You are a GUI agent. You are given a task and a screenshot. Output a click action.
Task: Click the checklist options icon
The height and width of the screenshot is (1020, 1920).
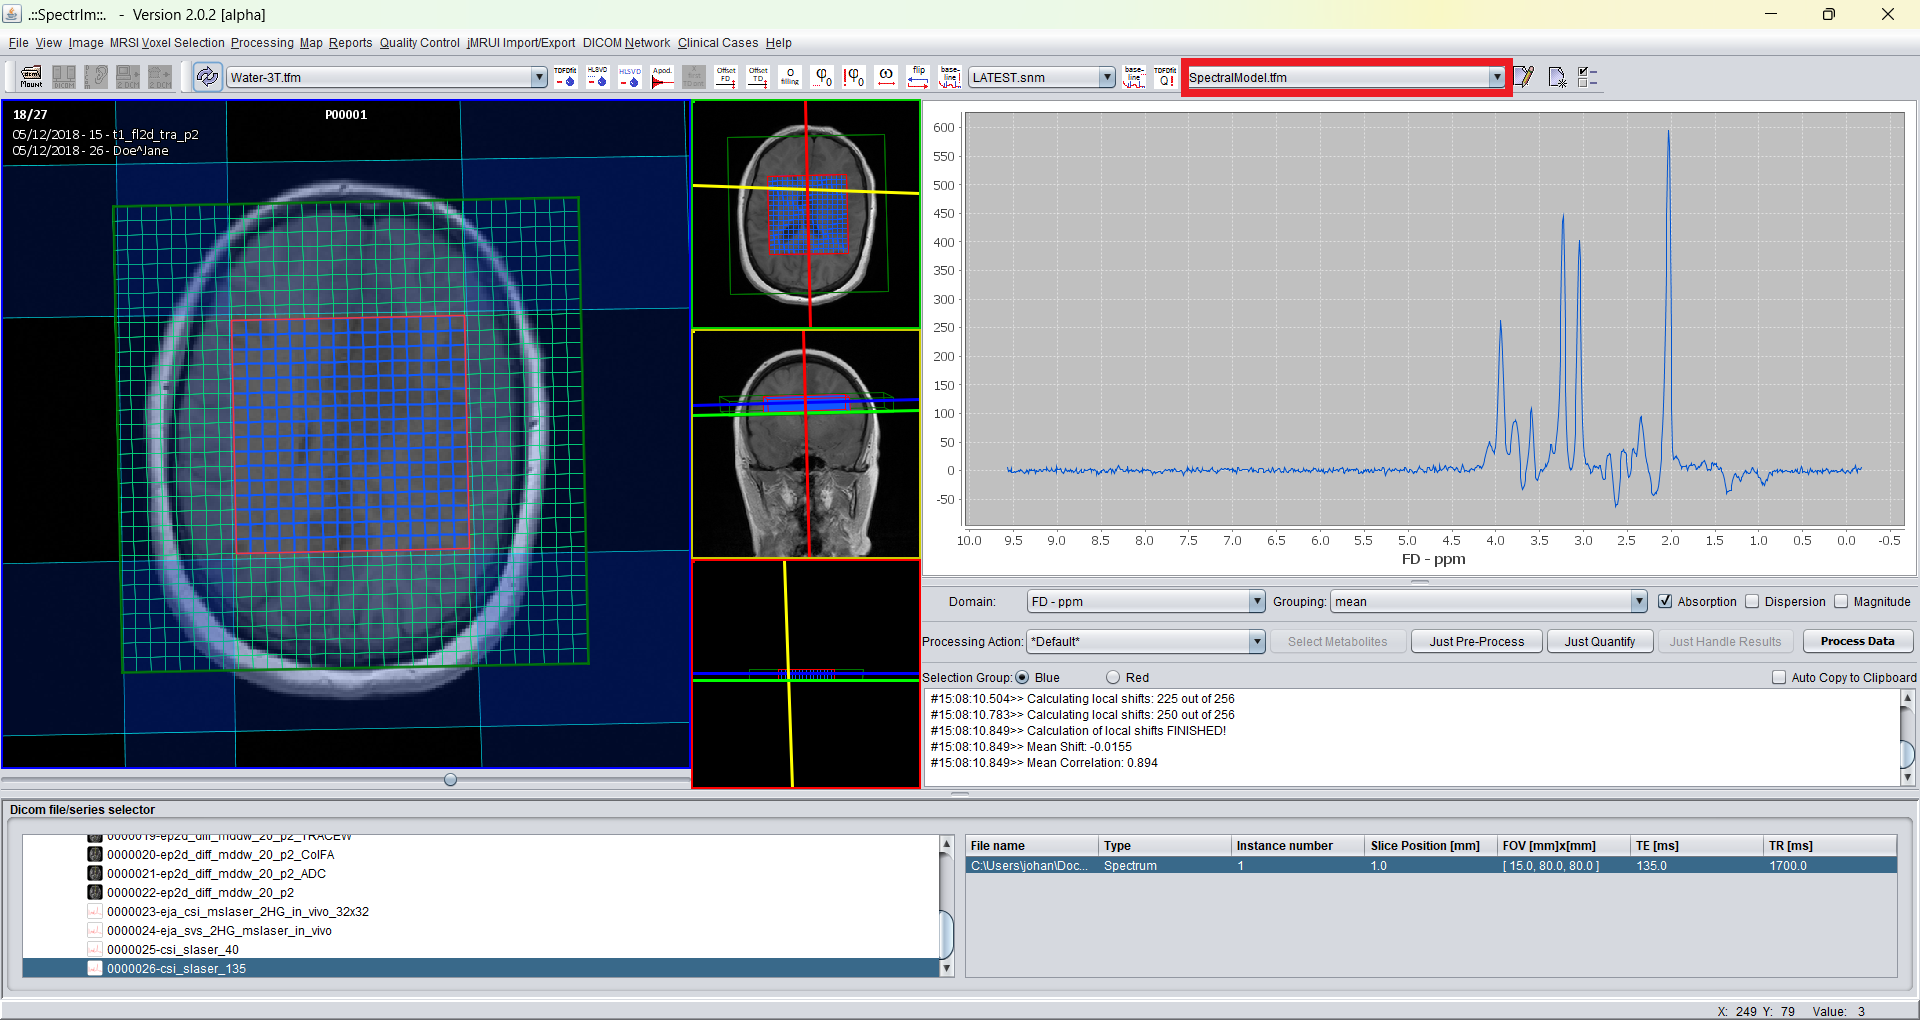pos(1588,77)
